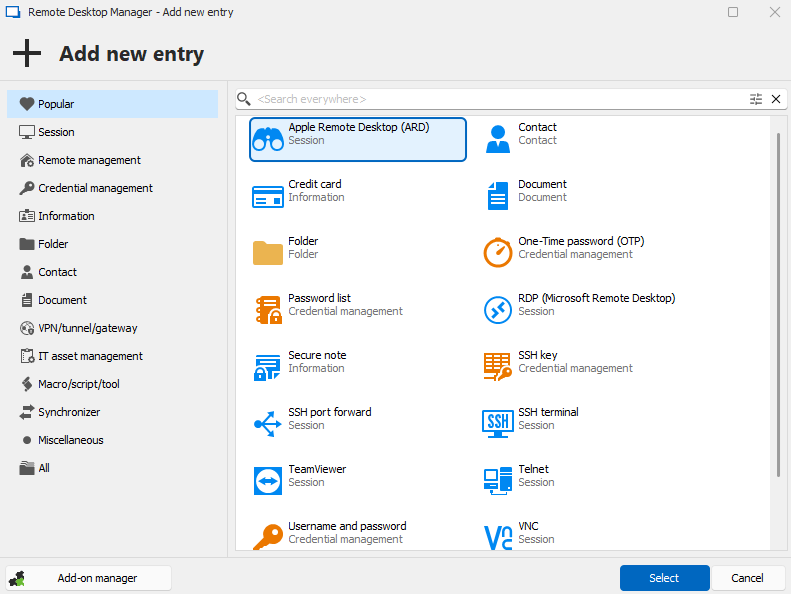The image size is (791, 594).
Task: Pick the Credit card icon
Action: click(x=268, y=196)
